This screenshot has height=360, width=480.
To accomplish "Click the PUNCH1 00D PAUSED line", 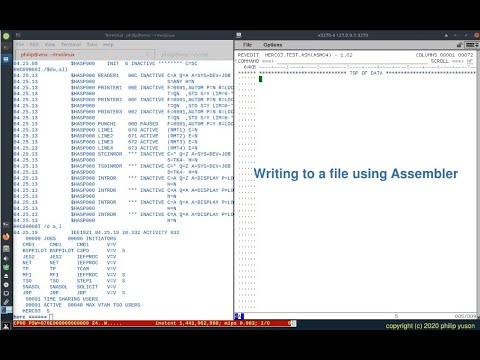I will (123, 124).
